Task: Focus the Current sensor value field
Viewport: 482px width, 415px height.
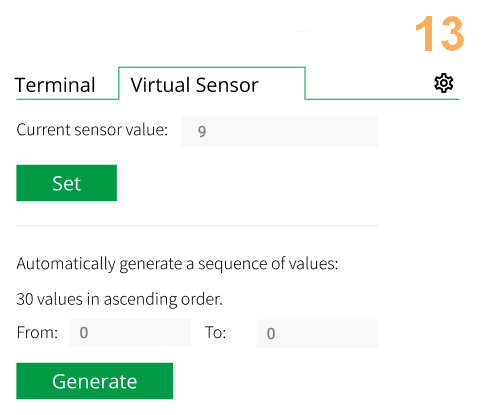Action: point(279,131)
